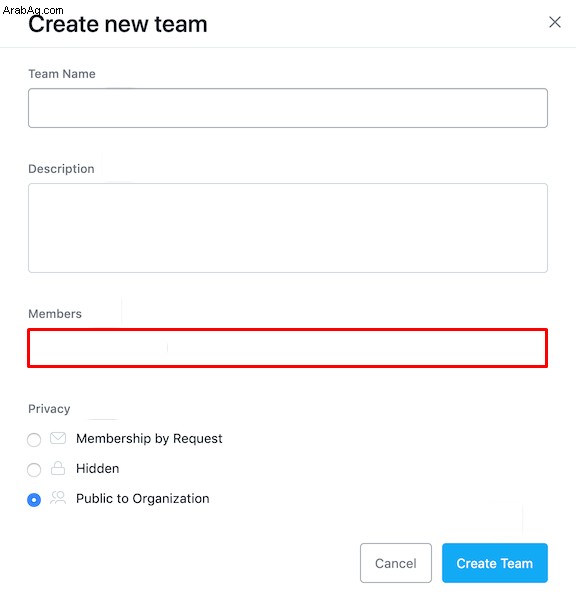
Task: Click the Description field label
Action: click(61, 169)
